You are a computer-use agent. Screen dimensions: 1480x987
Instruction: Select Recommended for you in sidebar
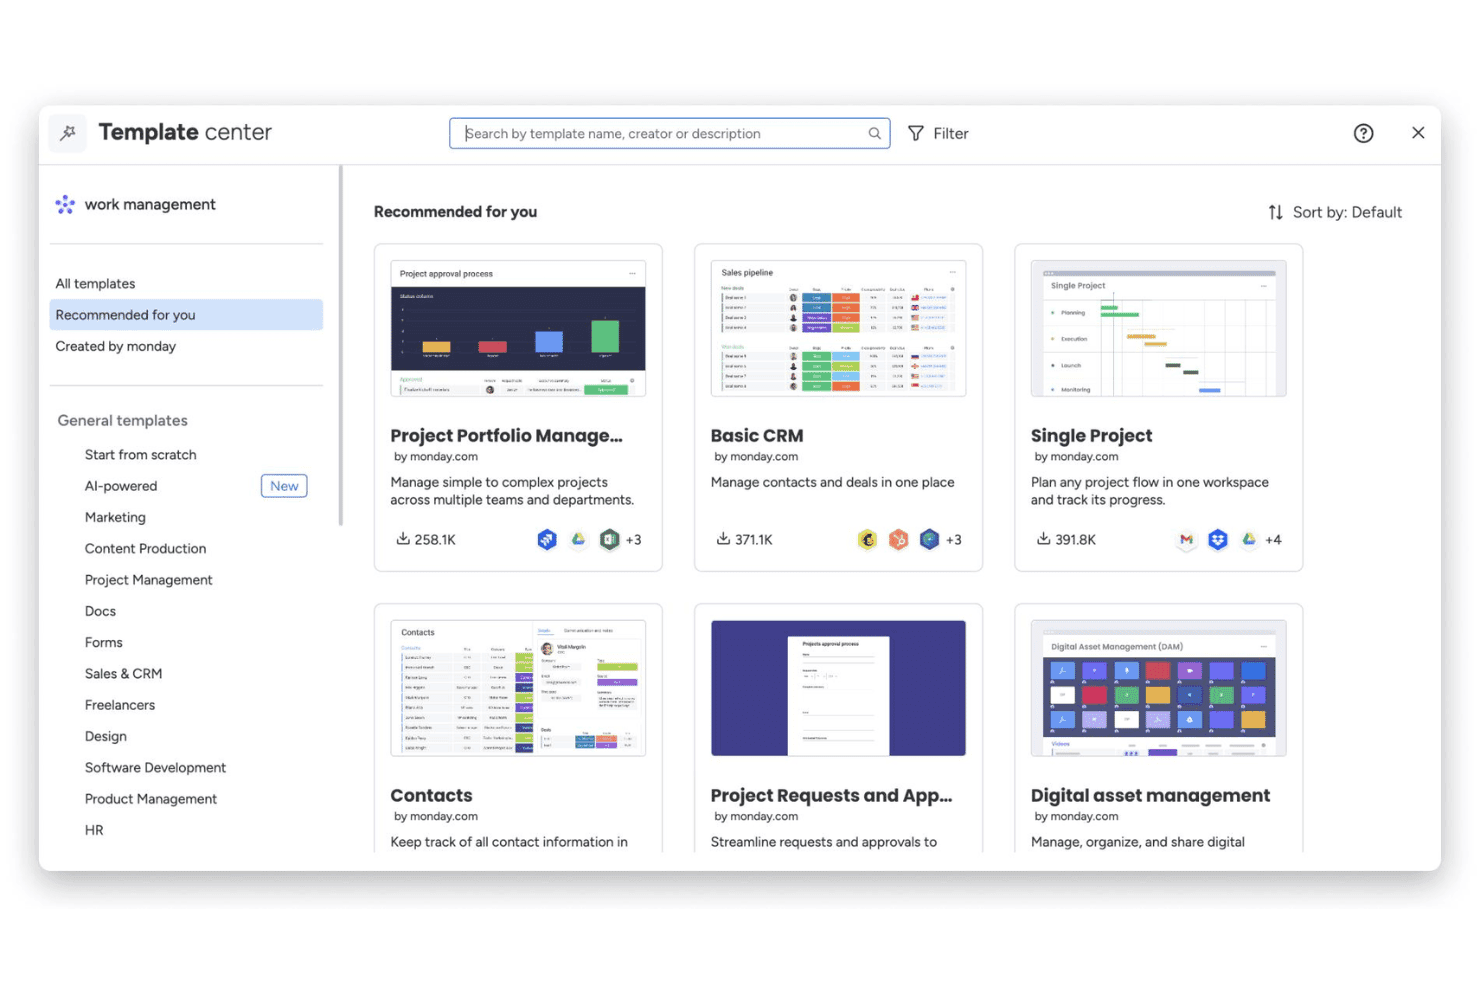(x=186, y=314)
